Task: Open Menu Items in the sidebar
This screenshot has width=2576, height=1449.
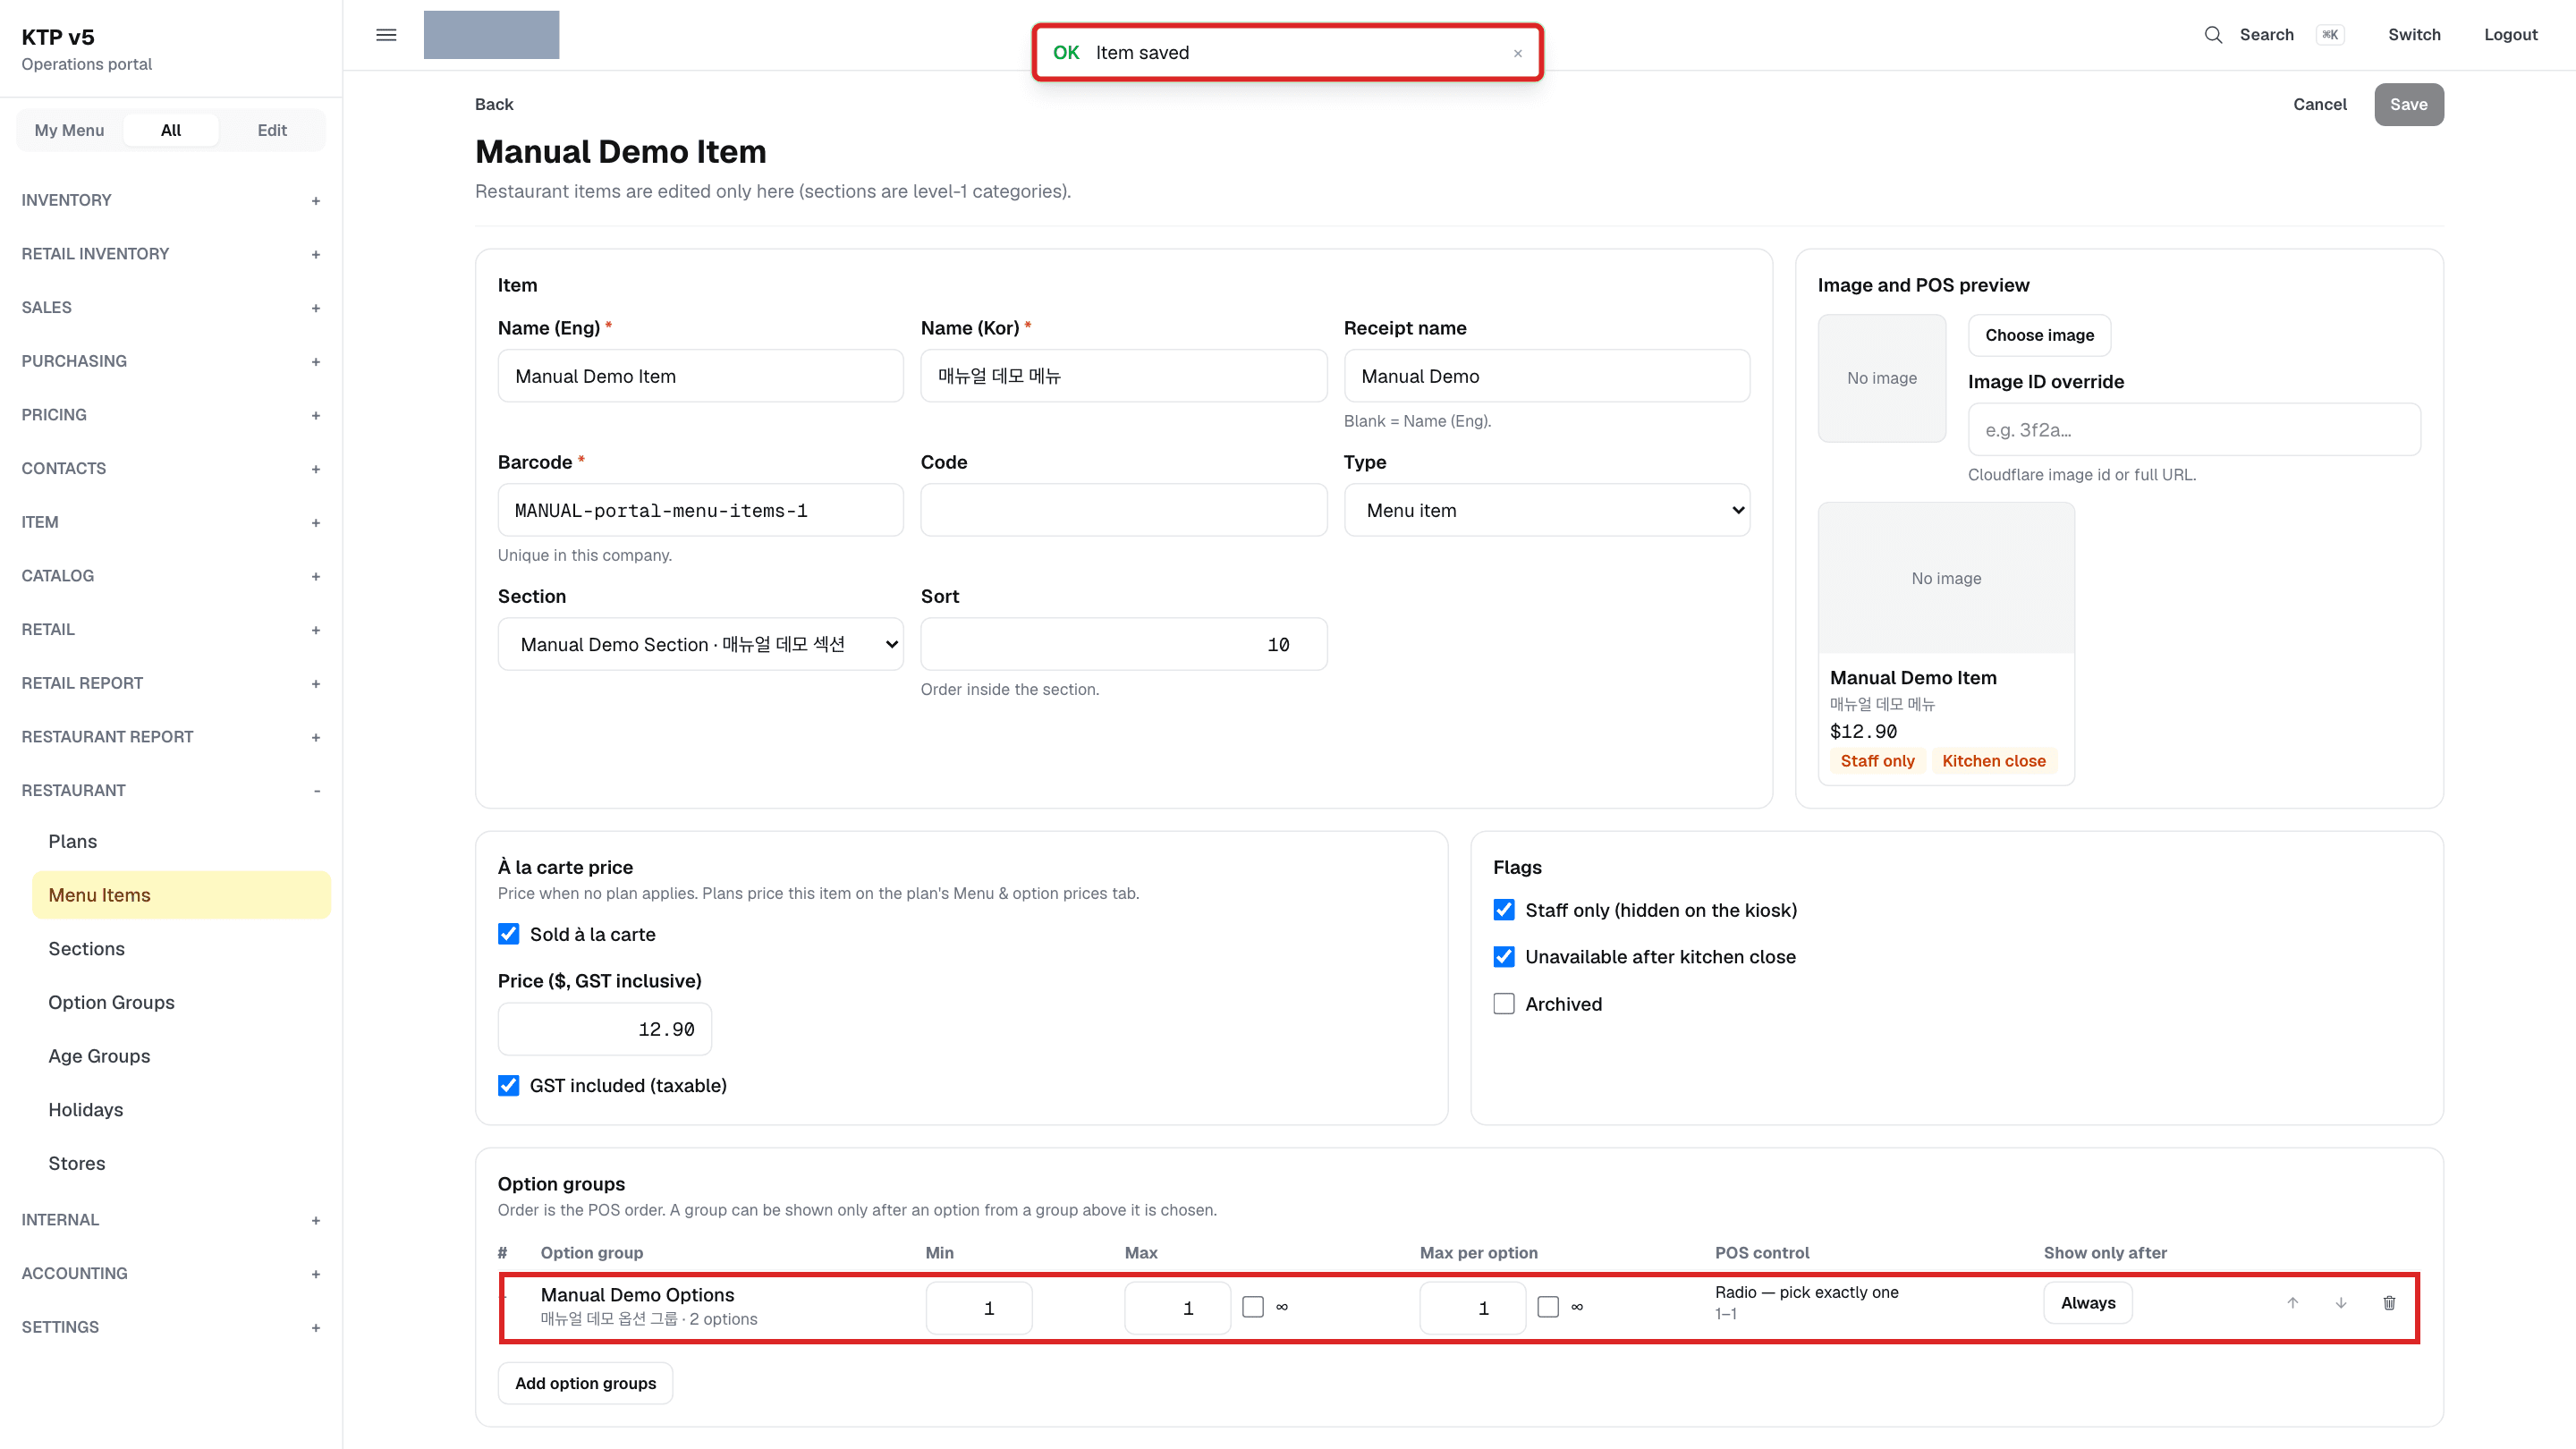Action: pyautogui.click(x=181, y=895)
